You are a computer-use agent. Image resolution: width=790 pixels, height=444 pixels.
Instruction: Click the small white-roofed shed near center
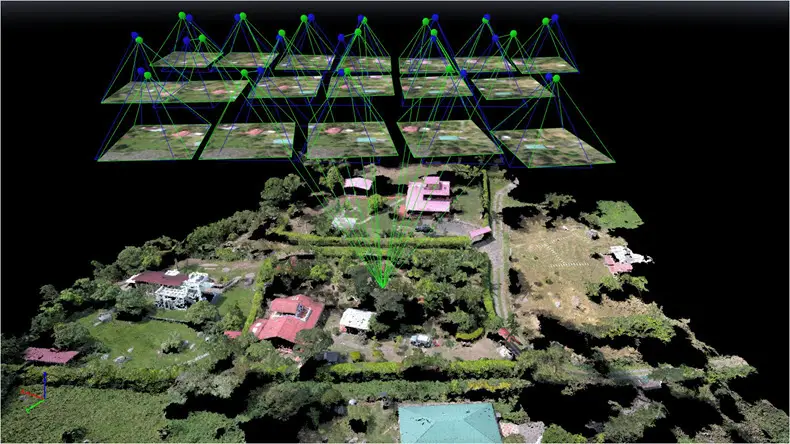pos(357,320)
